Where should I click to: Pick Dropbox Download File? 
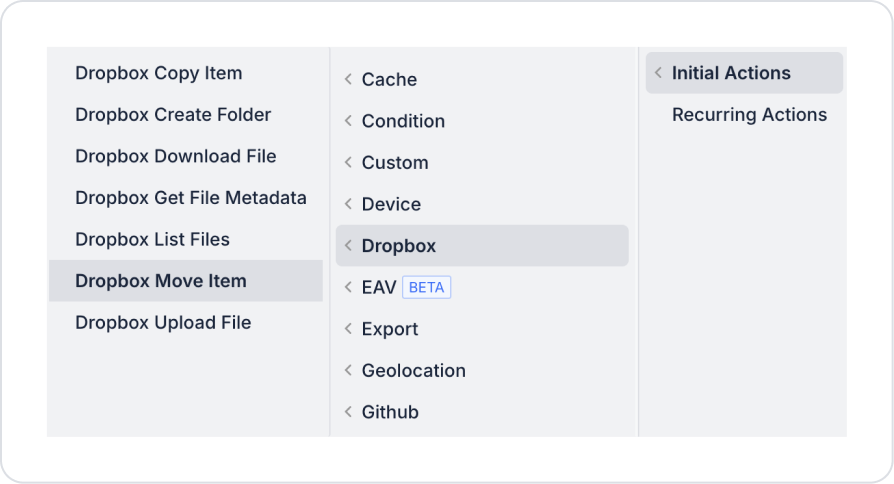coord(186,156)
